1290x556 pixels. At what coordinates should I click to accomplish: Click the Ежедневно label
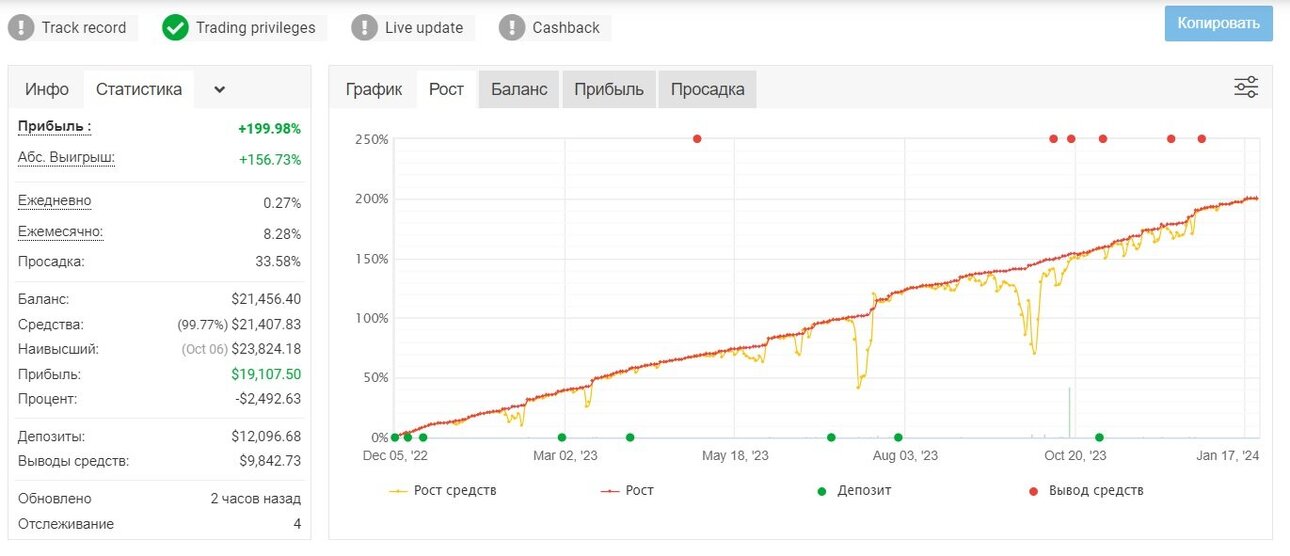pyautogui.click(x=55, y=201)
